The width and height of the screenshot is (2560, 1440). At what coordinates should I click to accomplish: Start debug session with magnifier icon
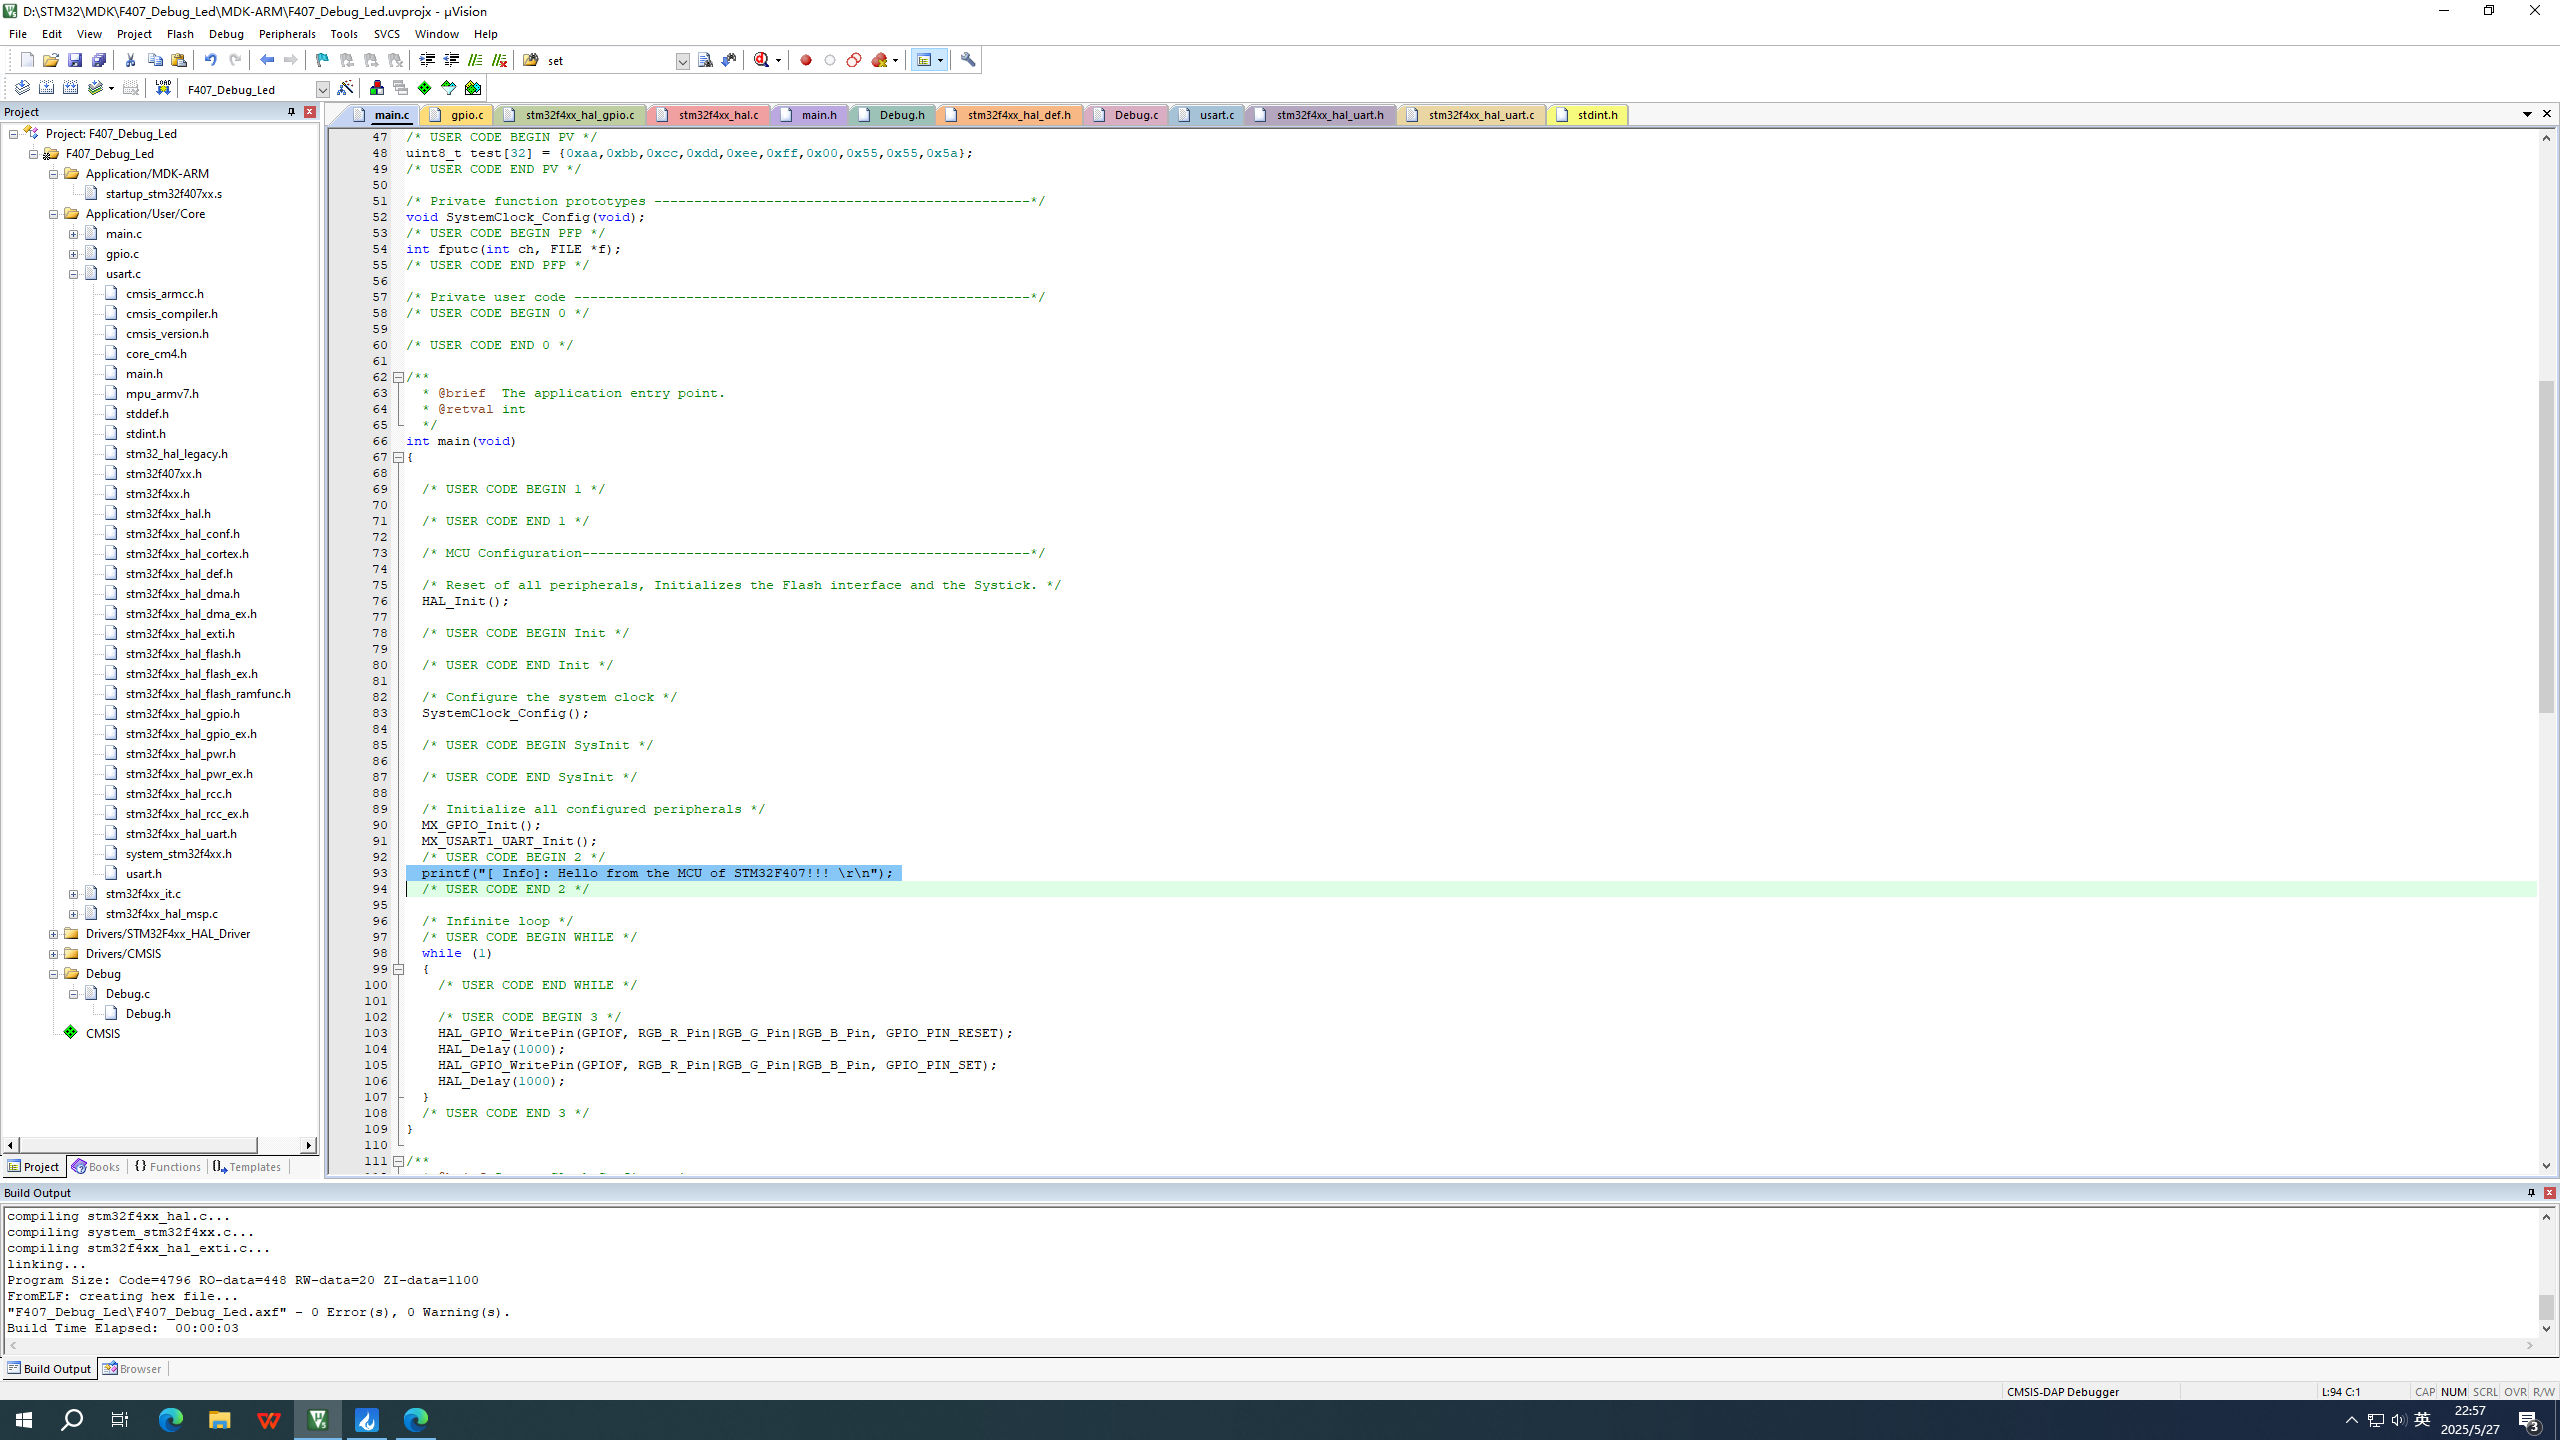[762, 60]
